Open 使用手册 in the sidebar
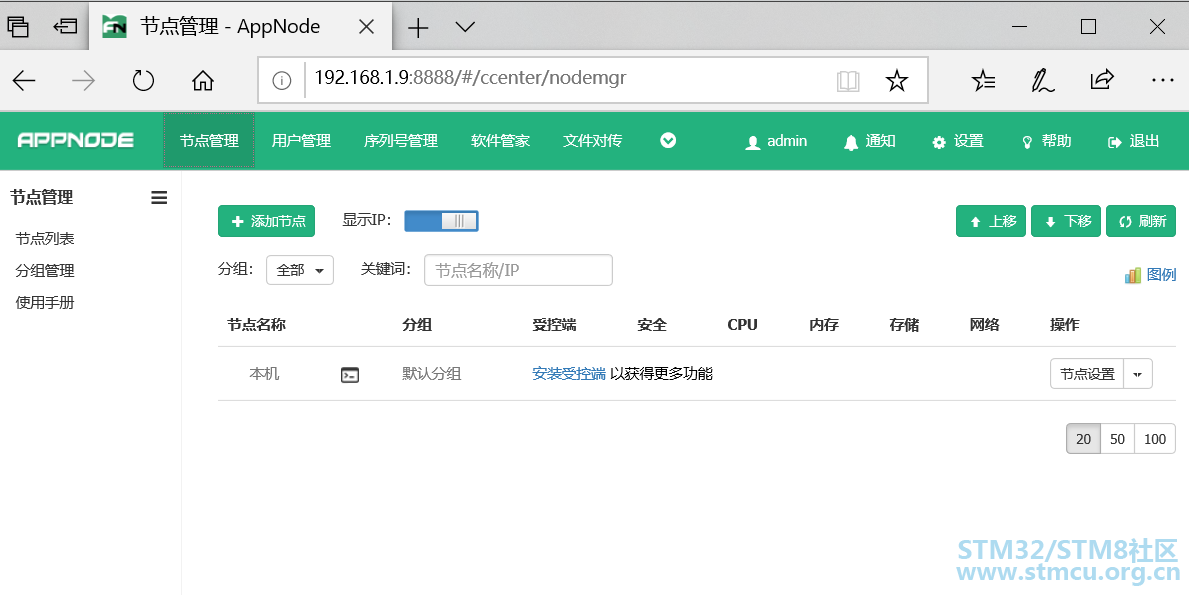1189x595 pixels. pos(45,302)
